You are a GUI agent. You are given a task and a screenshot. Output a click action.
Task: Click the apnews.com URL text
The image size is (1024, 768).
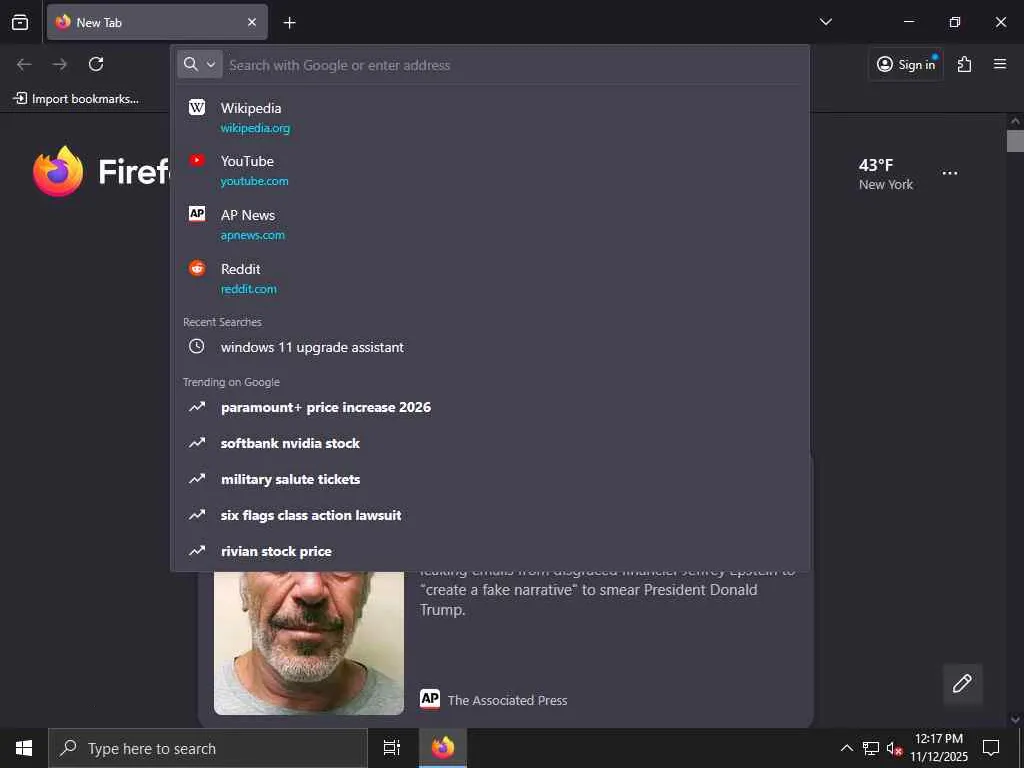252,235
